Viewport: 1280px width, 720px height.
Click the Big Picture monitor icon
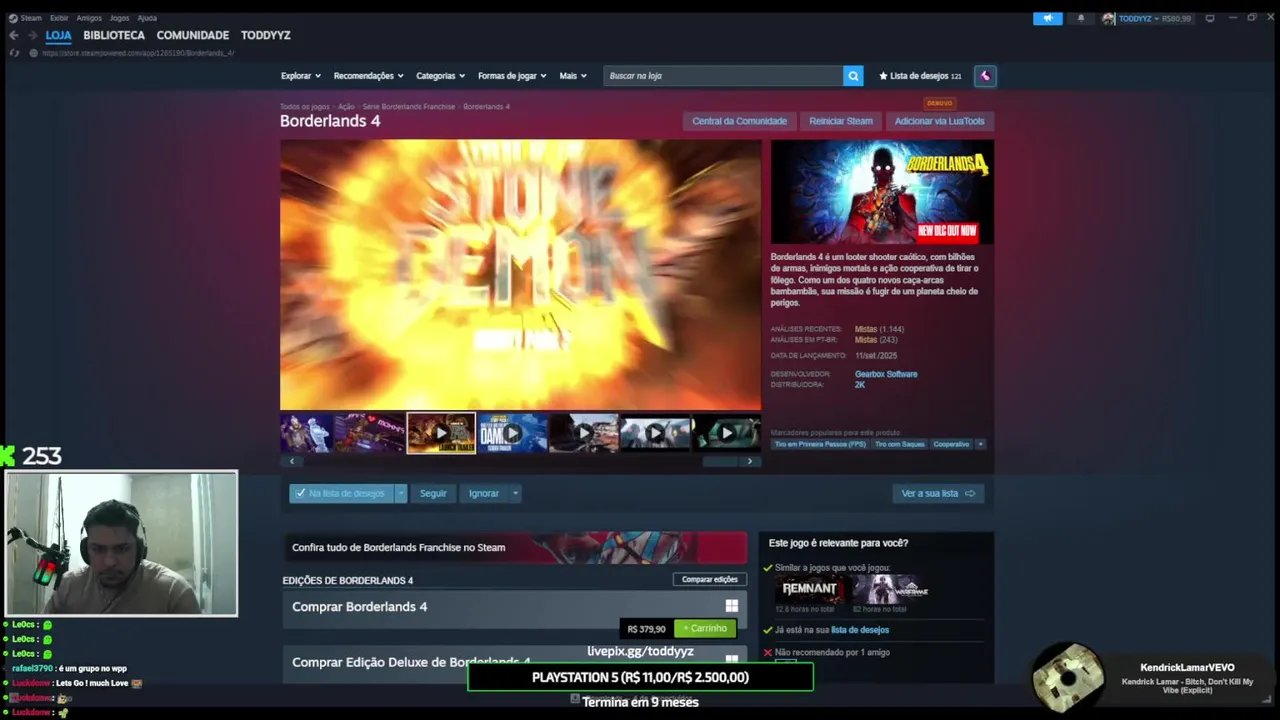point(1210,18)
